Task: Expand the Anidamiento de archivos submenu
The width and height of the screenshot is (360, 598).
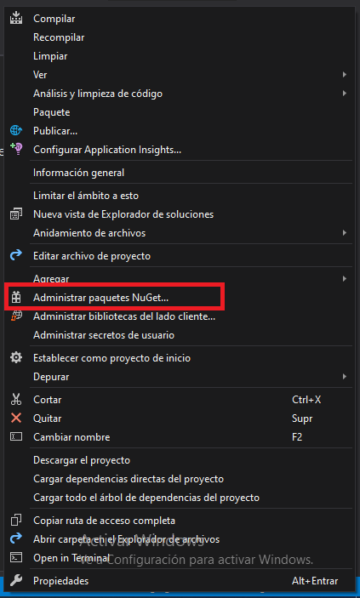Action: coord(344,232)
